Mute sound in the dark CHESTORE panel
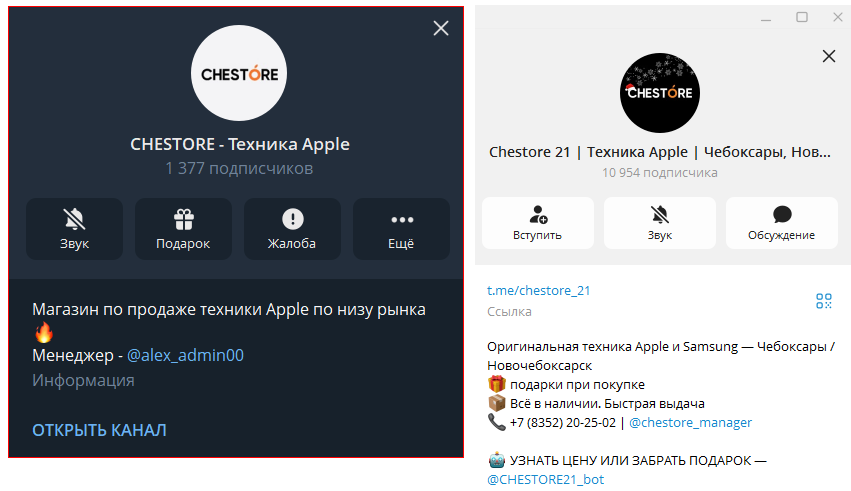This screenshot has width=851, height=491. tap(74, 229)
